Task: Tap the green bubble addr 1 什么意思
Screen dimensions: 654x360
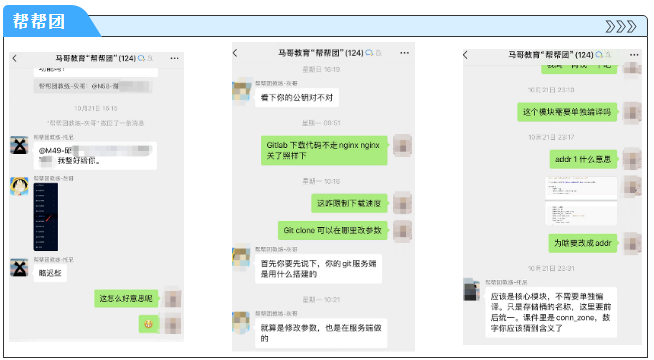Action: pos(583,159)
